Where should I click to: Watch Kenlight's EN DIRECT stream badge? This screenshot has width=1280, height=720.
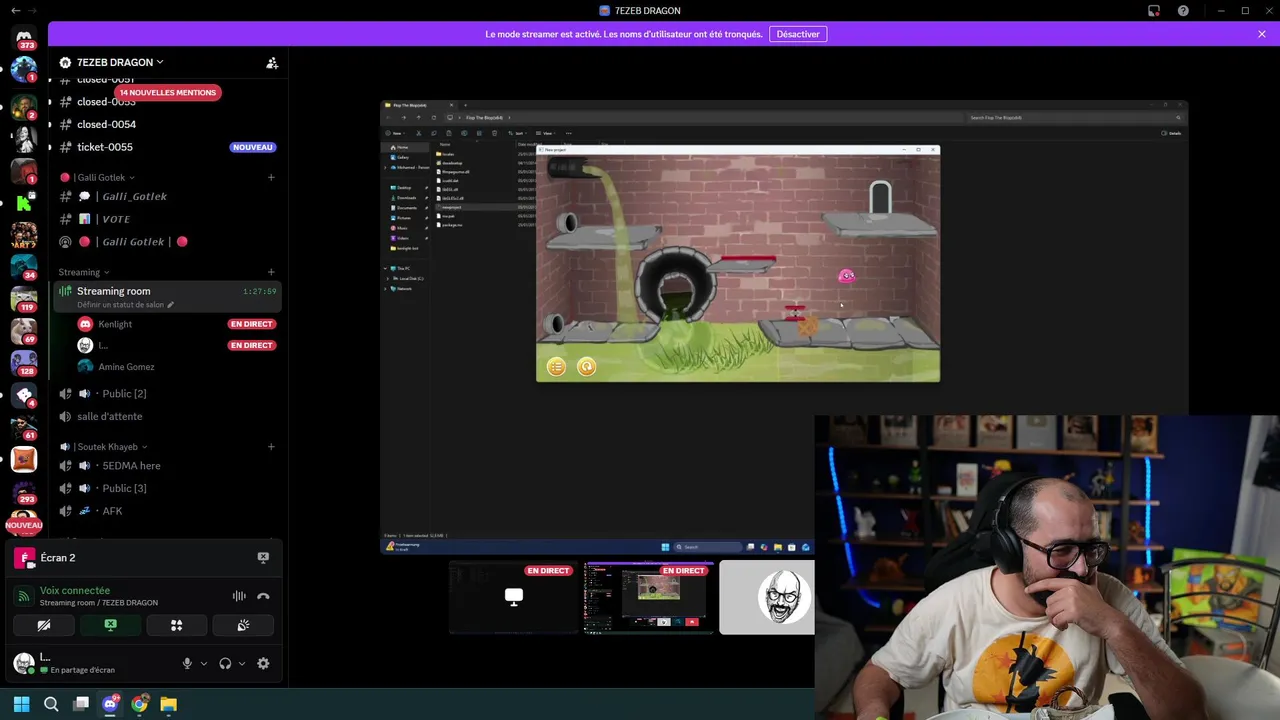(x=251, y=324)
